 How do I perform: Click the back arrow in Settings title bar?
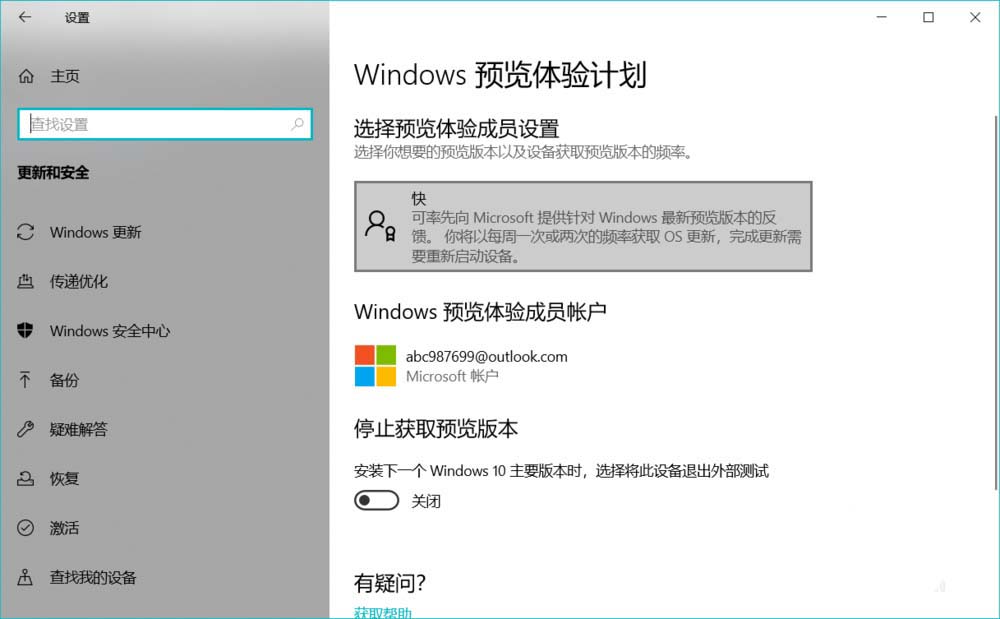pyautogui.click(x=25, y=17)
